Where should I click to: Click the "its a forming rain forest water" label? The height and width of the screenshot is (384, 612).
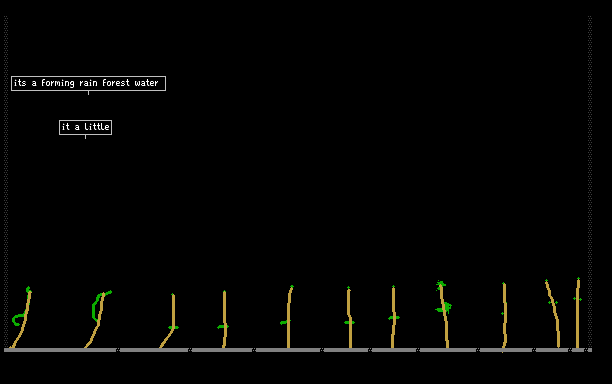tap(88, 83)
